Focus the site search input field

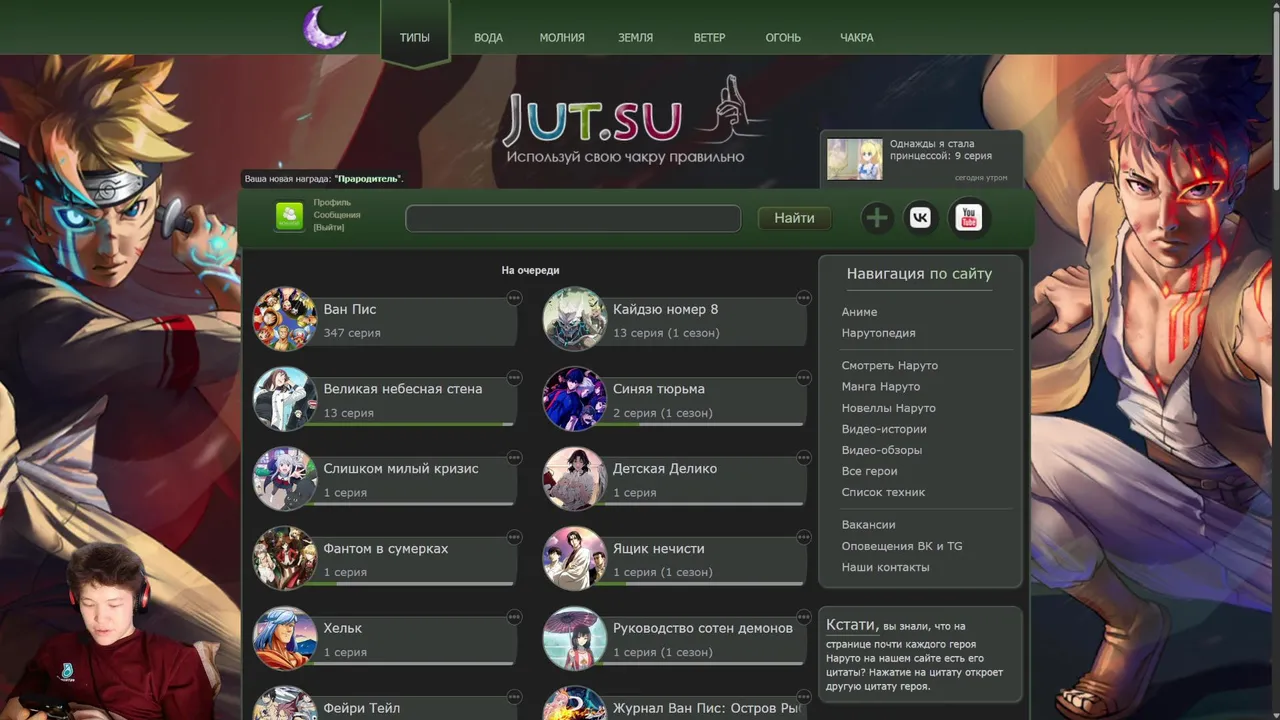point(573,218)
